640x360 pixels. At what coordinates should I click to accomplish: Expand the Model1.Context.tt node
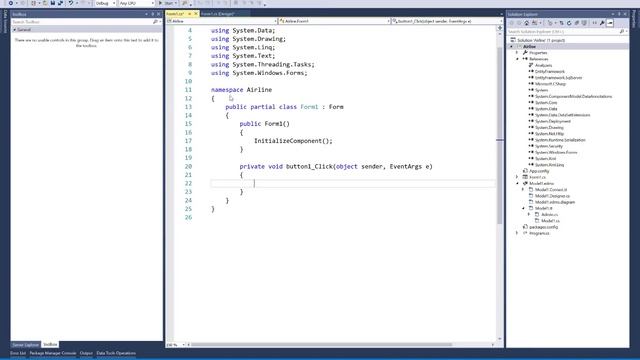click(523, 189)
